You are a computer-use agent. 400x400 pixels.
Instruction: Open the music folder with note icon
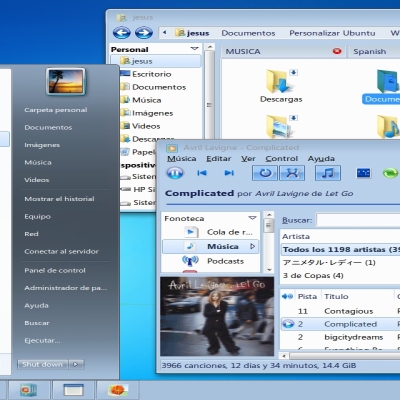coord(388,126)
